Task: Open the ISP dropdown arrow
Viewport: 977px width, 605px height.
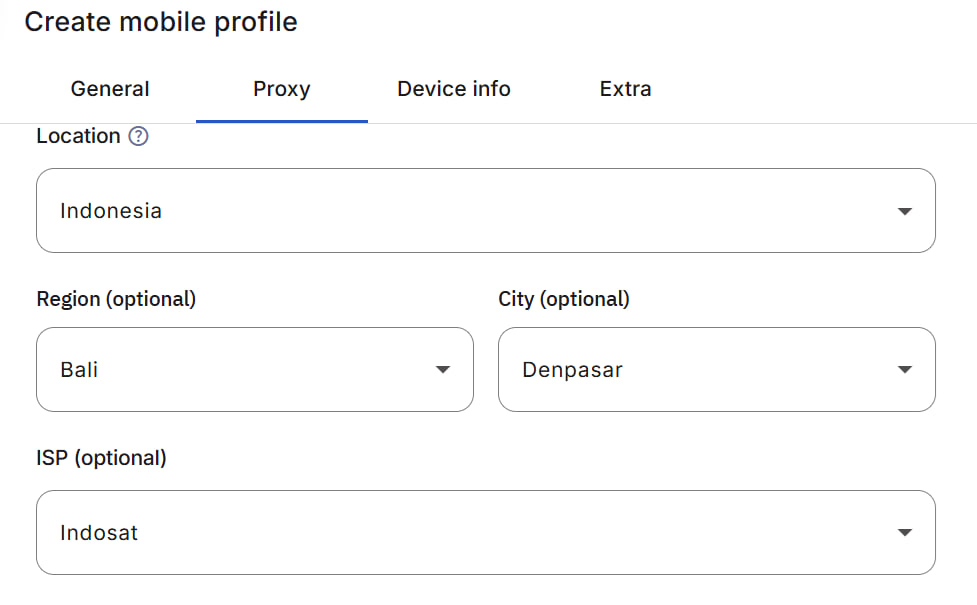Action: pos(904,533)
